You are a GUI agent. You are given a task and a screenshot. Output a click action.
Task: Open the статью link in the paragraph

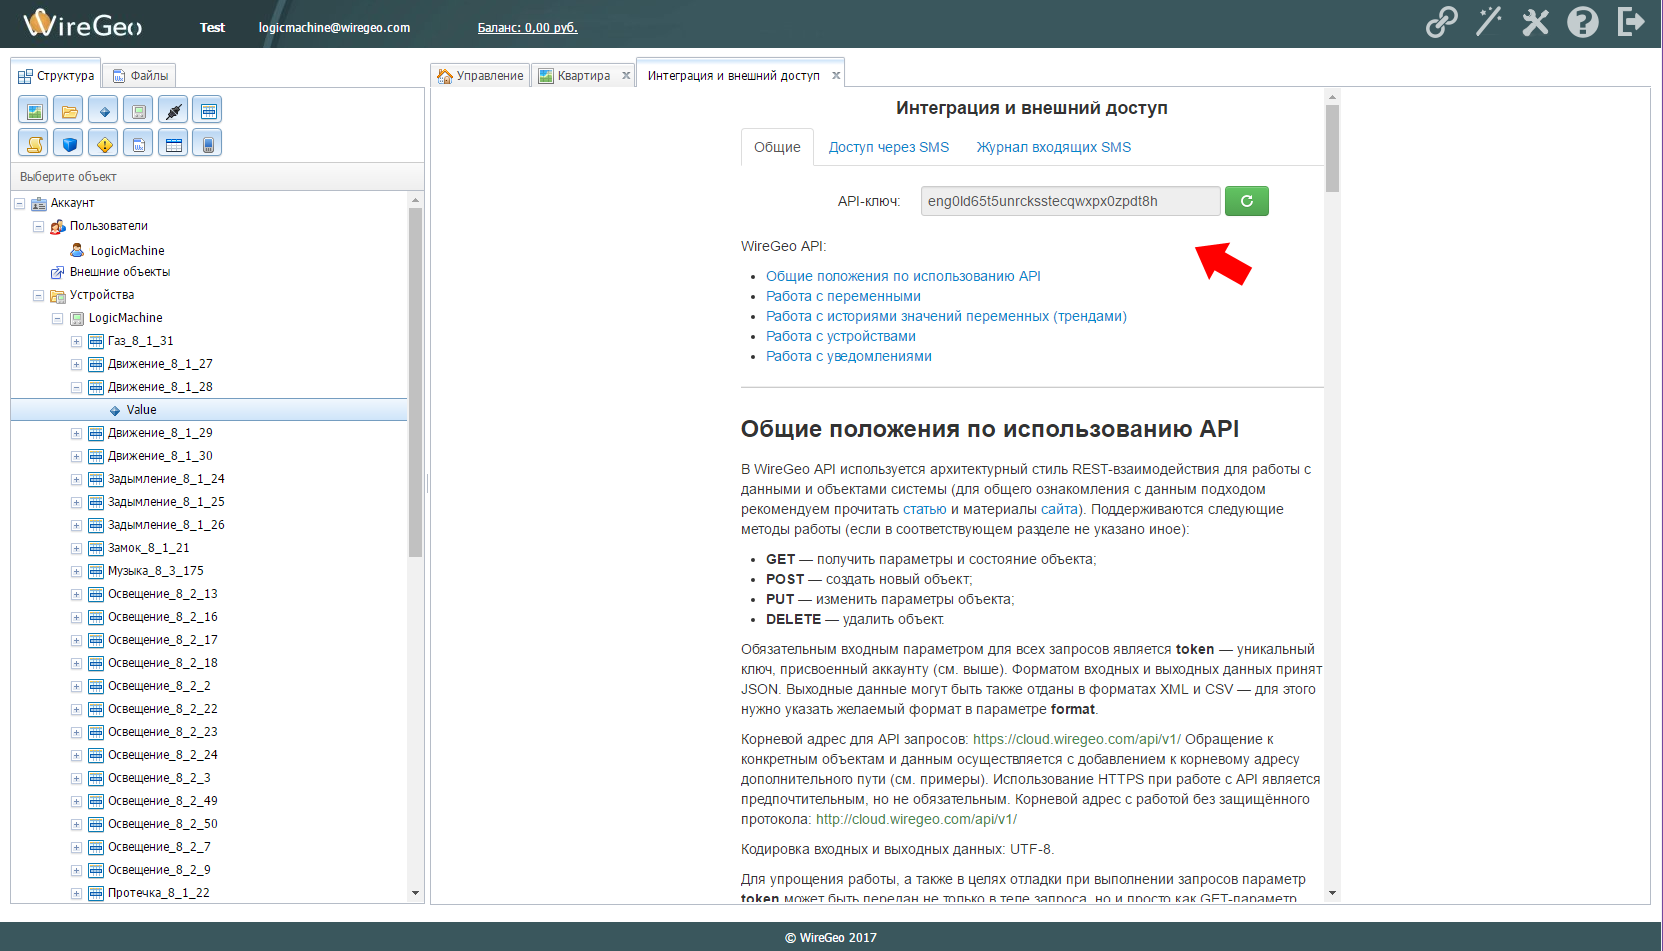(924, 509)
